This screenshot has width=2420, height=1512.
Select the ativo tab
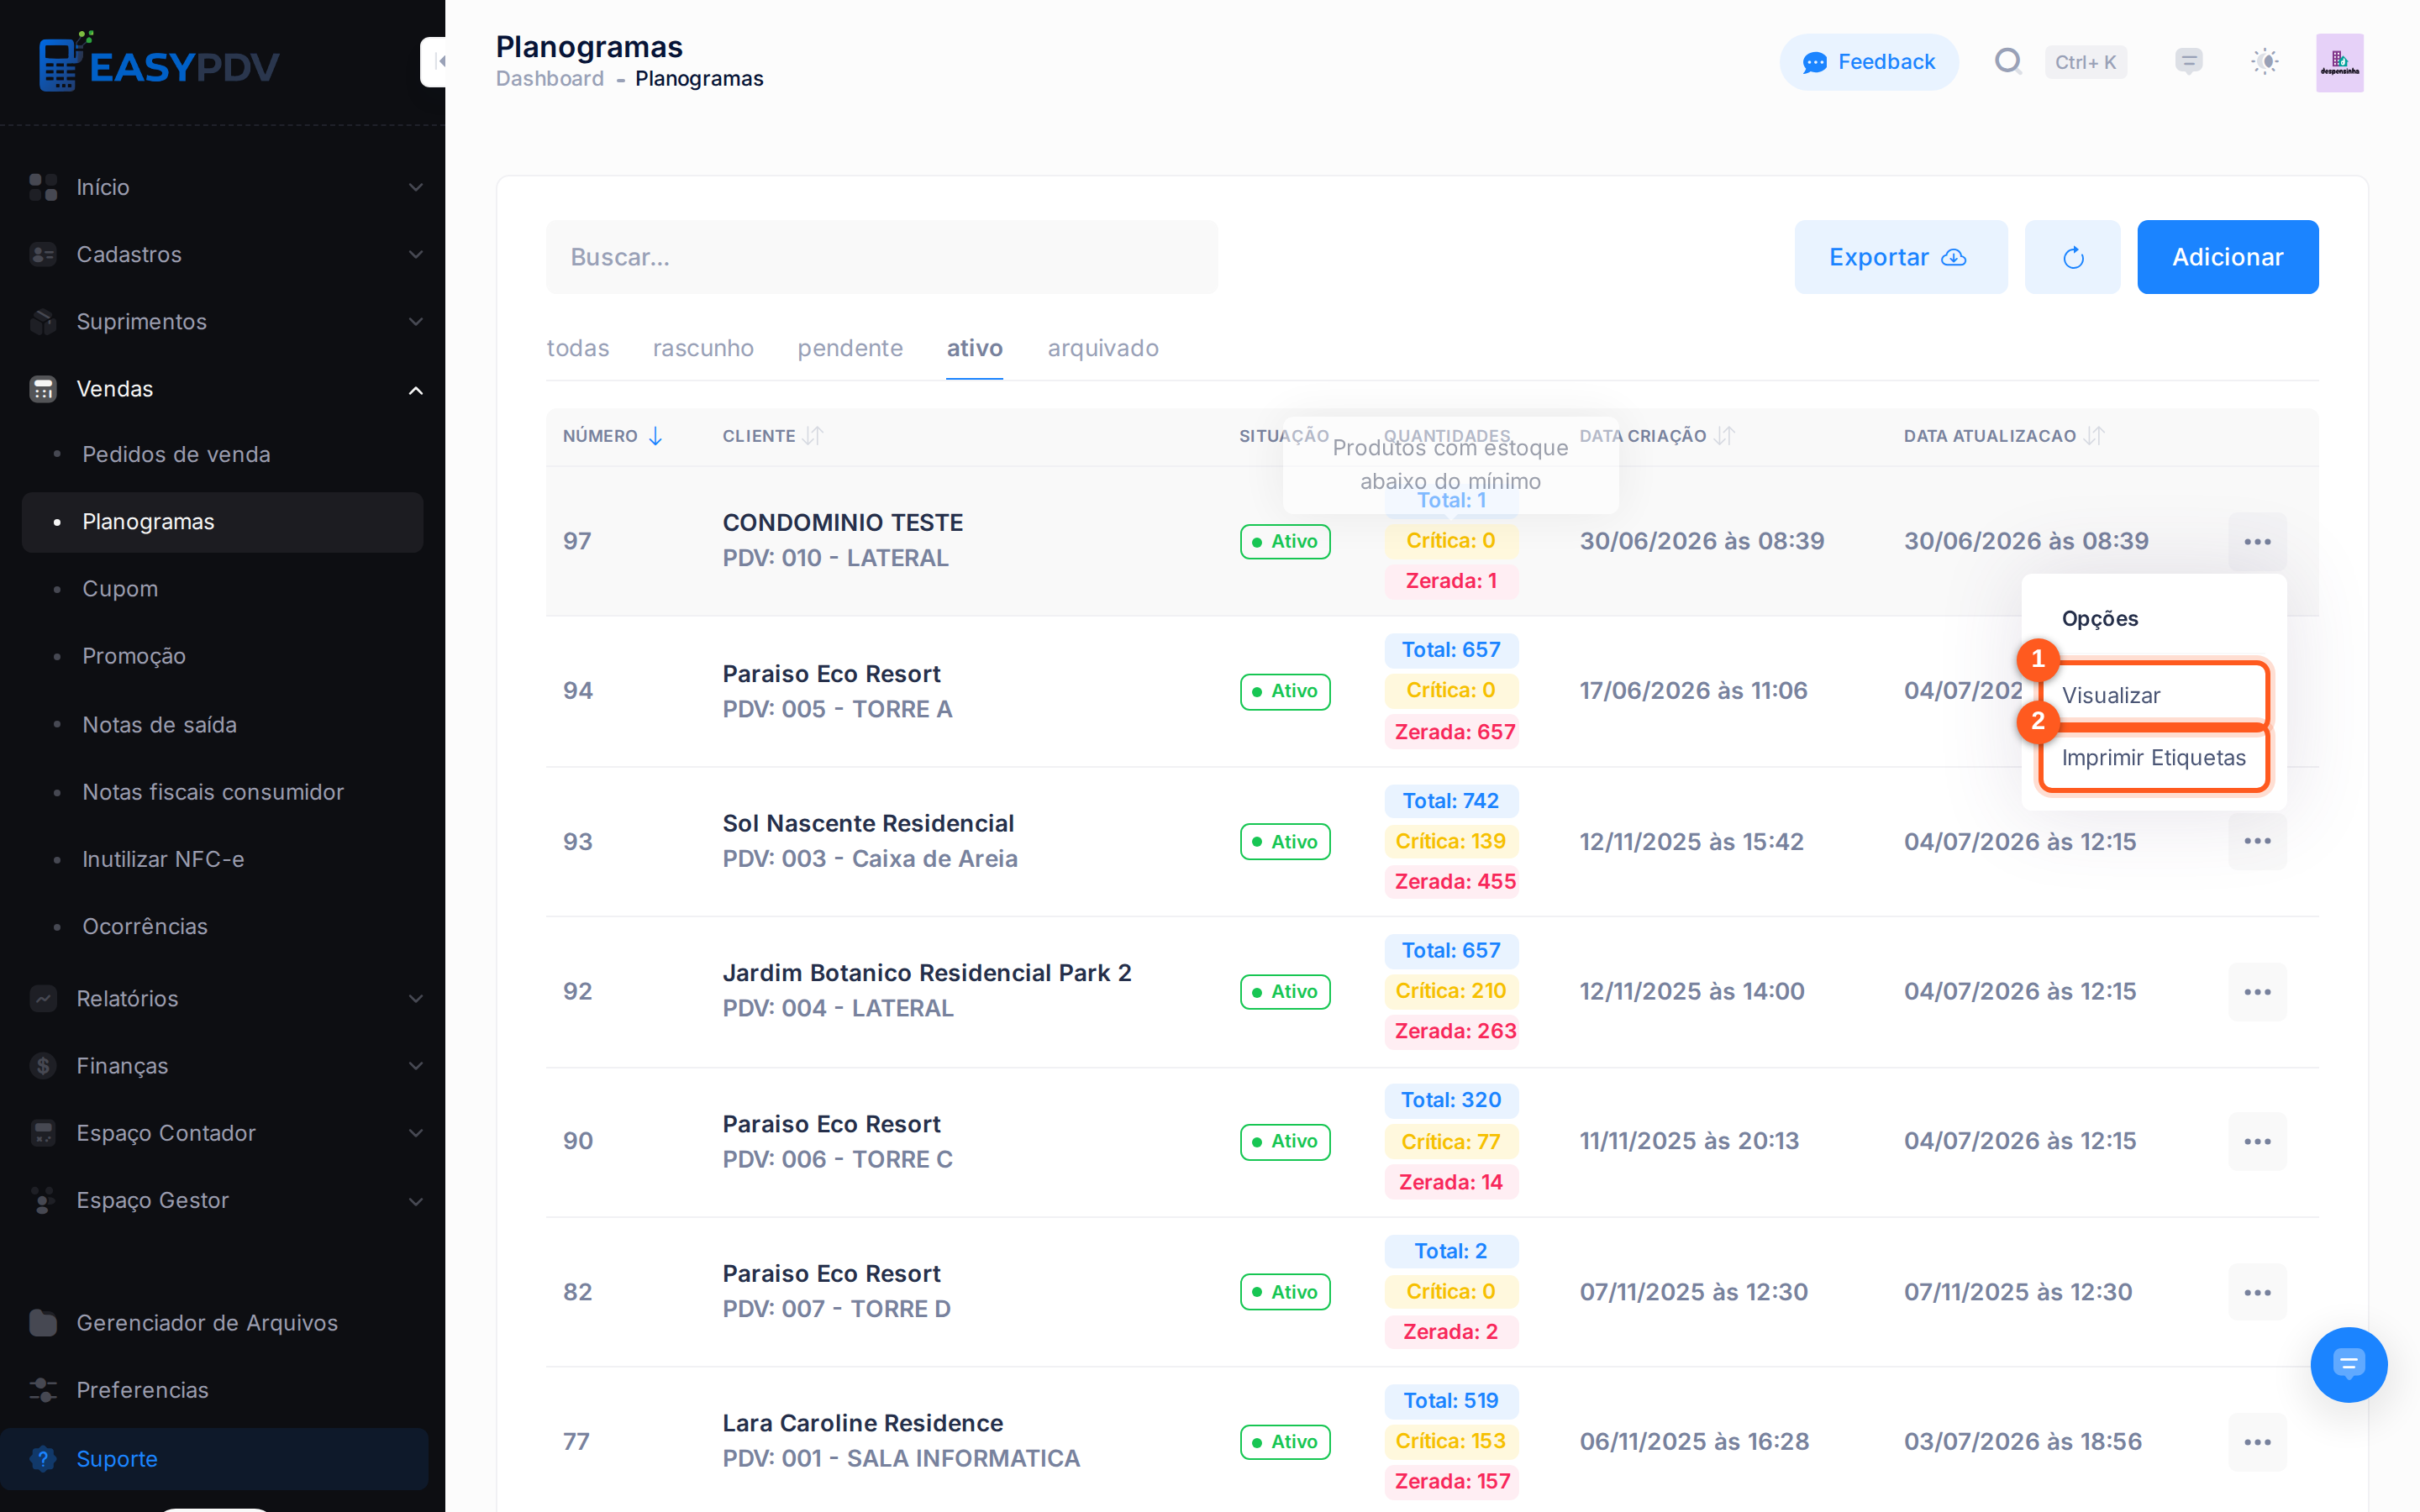click(974, 348)
